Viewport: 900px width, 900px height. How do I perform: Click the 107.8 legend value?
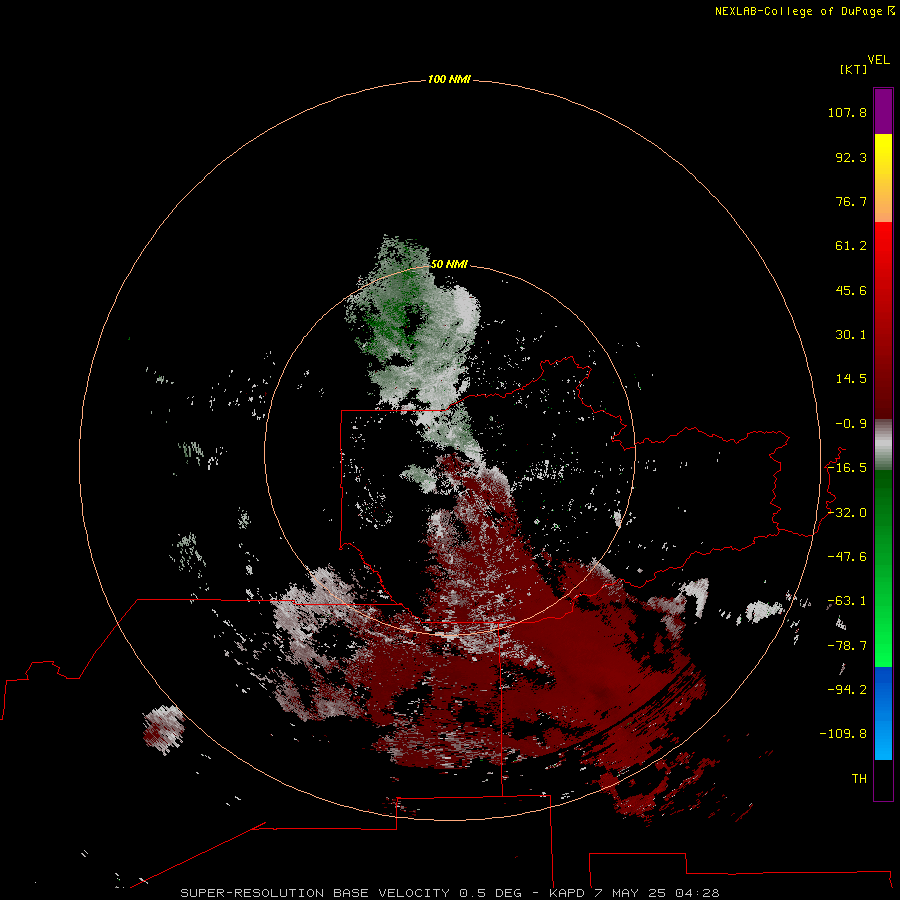[x=847, y=112]
